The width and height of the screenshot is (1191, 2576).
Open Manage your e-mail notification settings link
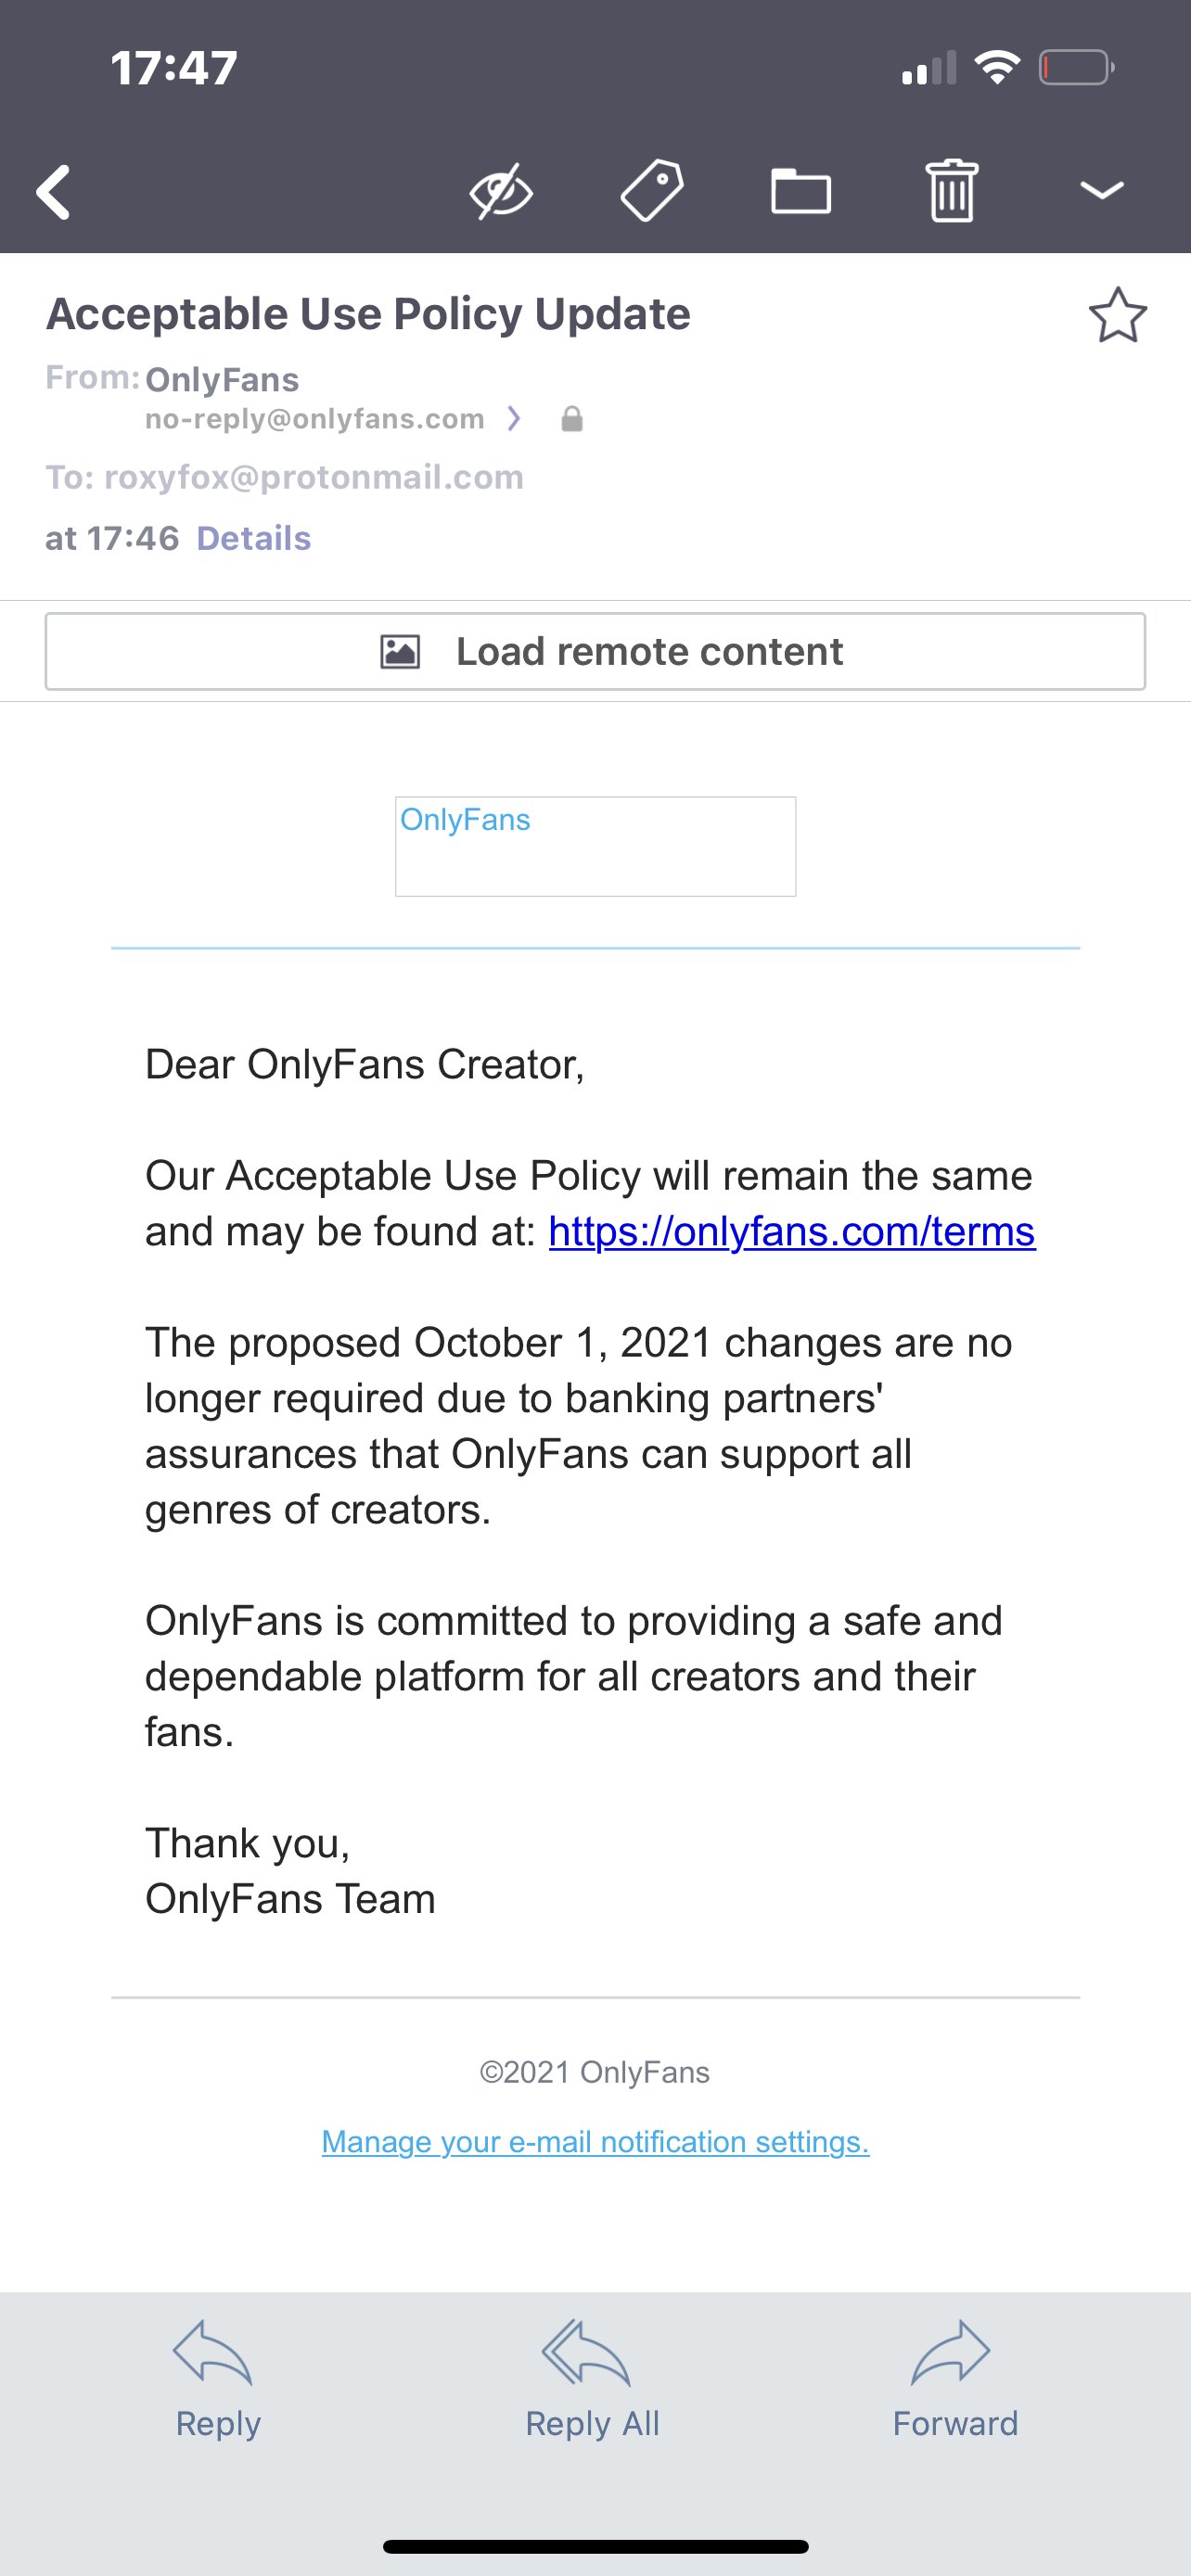(595, 2142)
